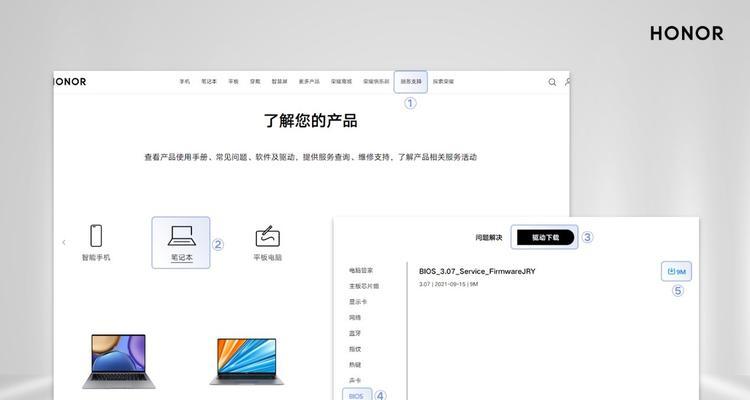
Task: Select 指纹 in driver category list
Action: coord(355,349)
